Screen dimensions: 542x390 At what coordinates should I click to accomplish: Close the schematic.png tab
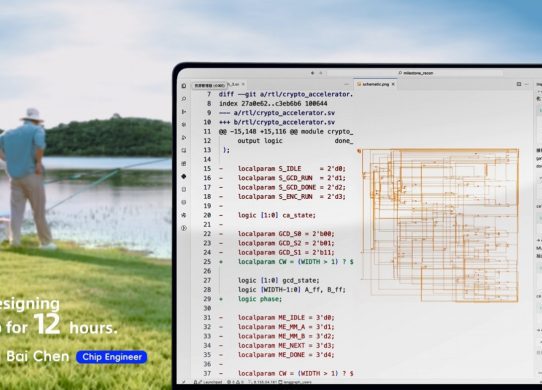coord(393,84)
